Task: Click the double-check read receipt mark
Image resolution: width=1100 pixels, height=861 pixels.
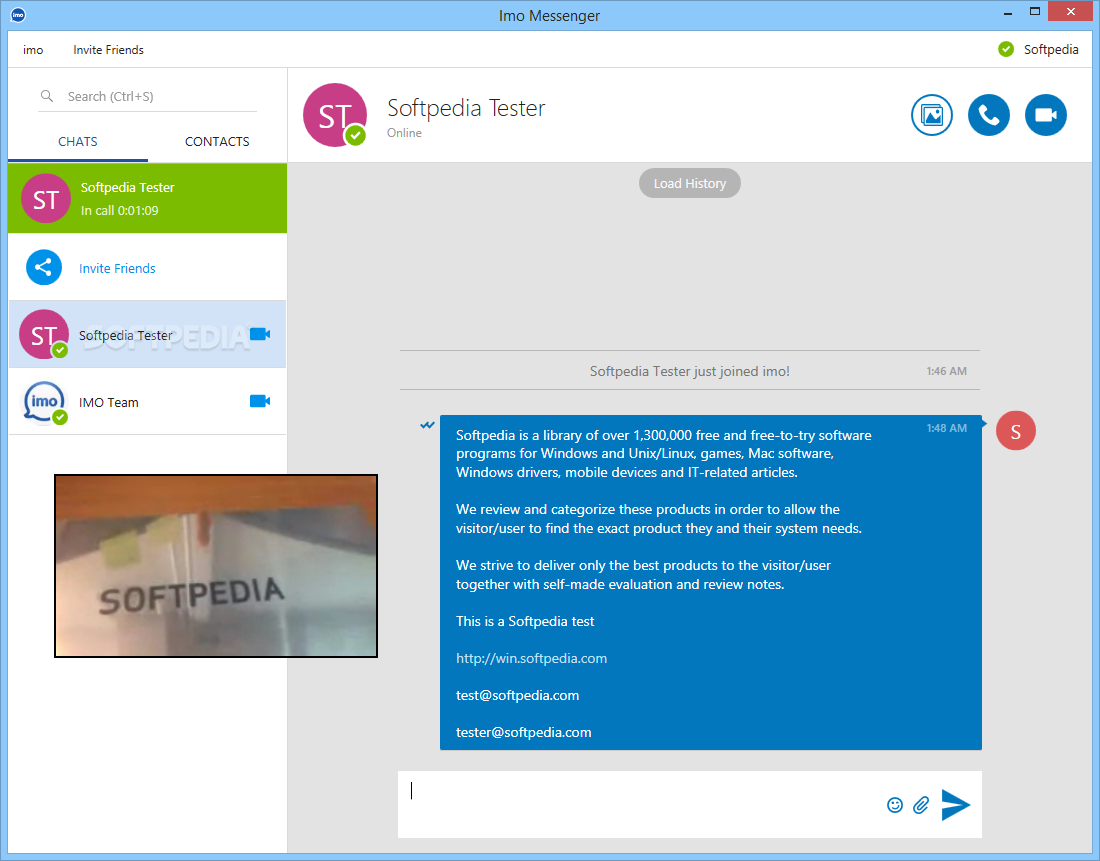Action: [x=427, y=425]
